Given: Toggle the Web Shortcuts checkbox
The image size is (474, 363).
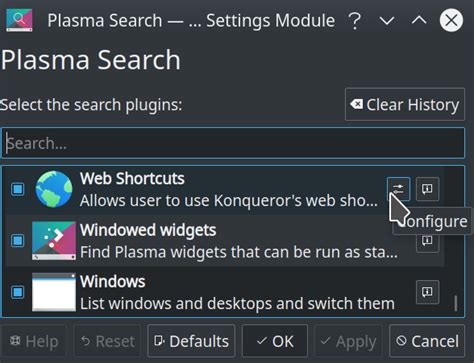Looking at the screenshot, I should 18,189.
